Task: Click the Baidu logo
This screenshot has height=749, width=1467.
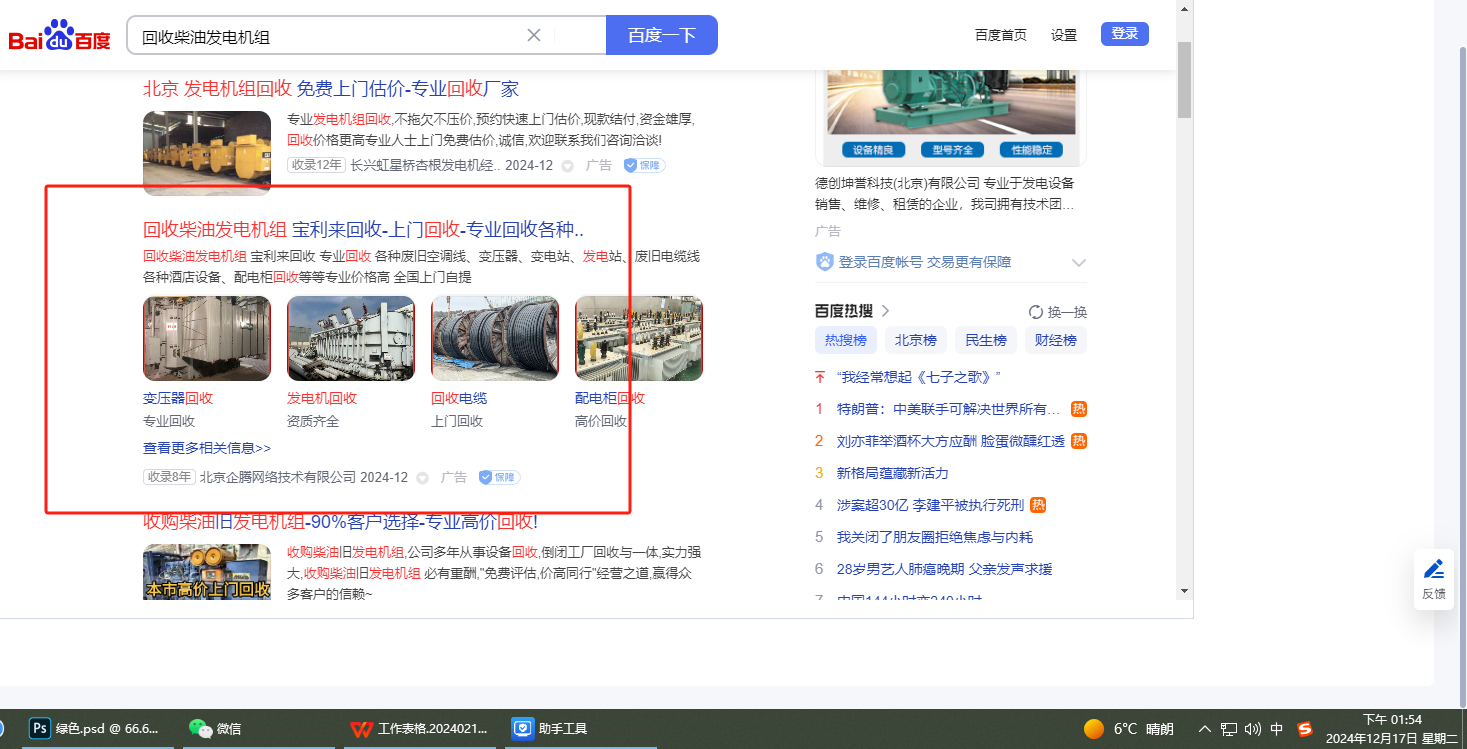Action: coord(60,37)
